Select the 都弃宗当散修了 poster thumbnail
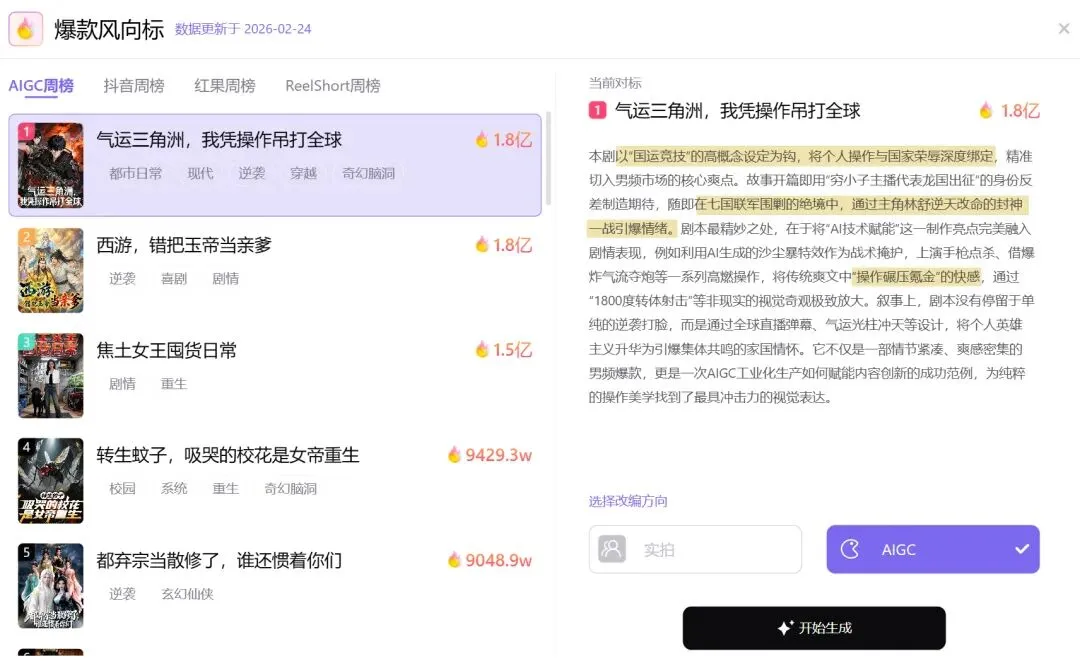This screenshot has height=661, width=1080. (50, 586)
